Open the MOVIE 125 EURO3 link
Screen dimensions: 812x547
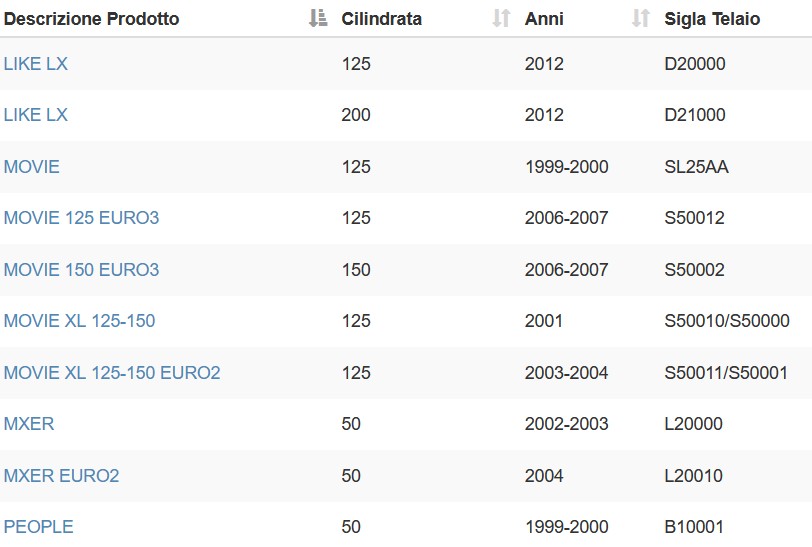point(81,218)
